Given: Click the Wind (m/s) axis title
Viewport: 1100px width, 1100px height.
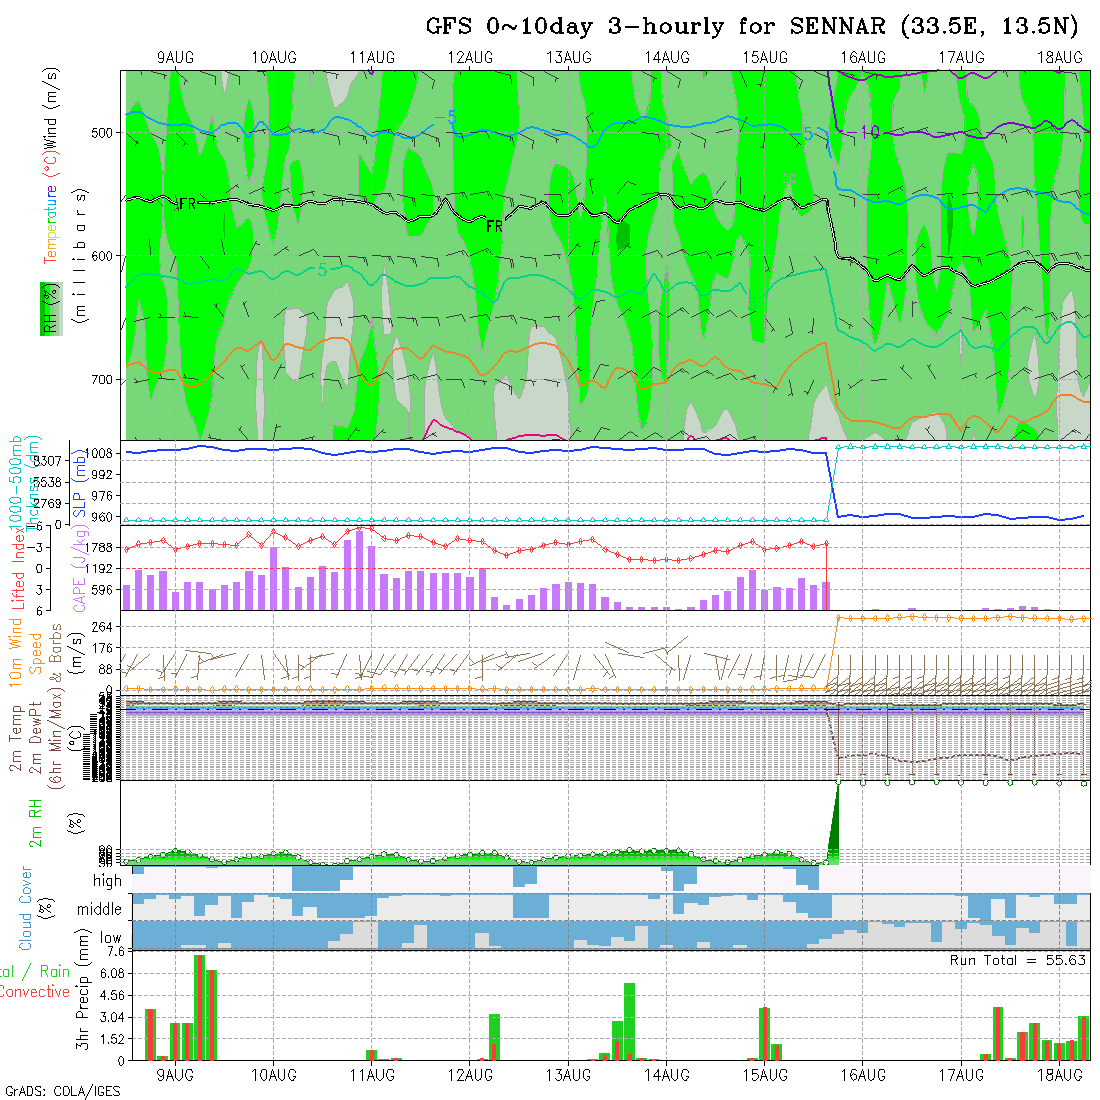Looking at the screenshot, I should (51, 109).
